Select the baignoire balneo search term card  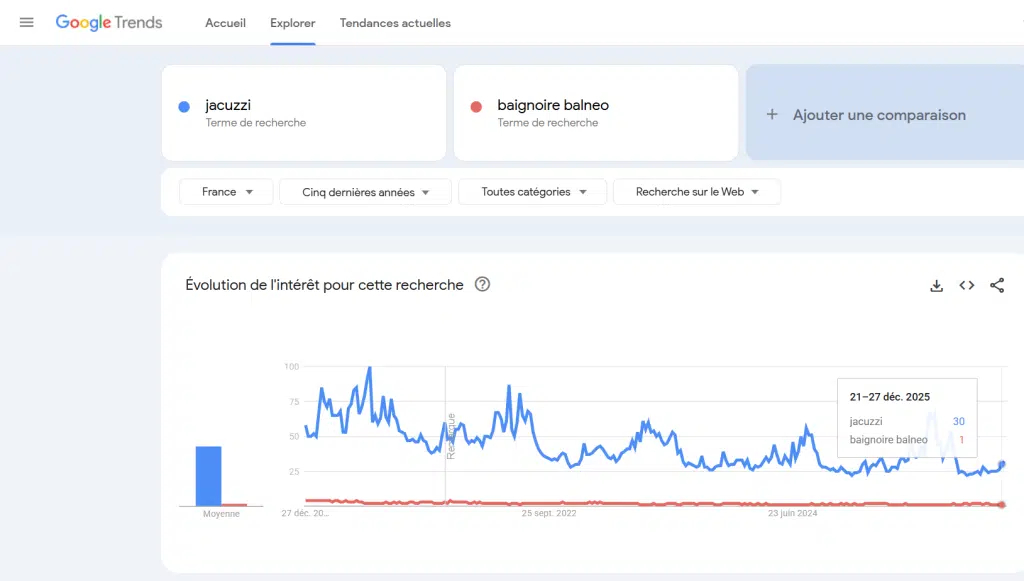pos(596,112)
